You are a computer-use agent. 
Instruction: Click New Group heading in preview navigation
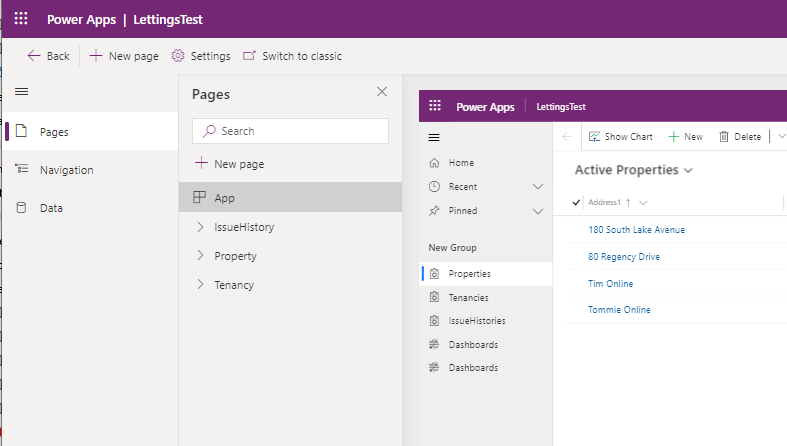(x=452, y=248)
